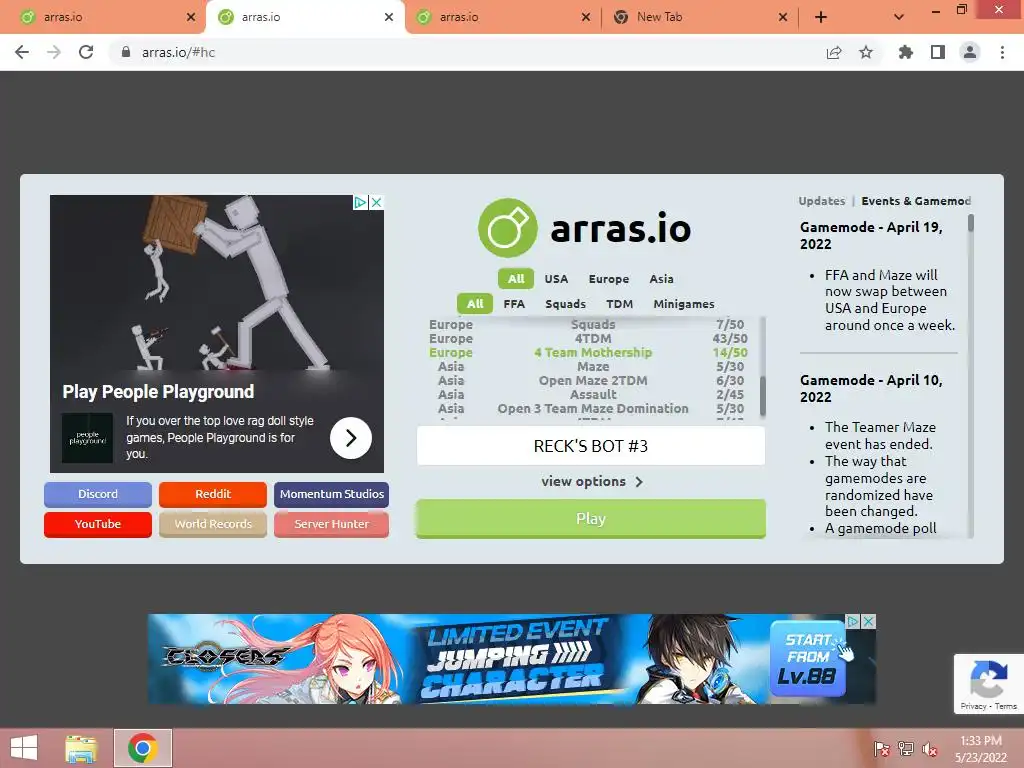Filter gamemodes by FFA
Viewport: 1024px width, 768px height.
coord(514,304)
